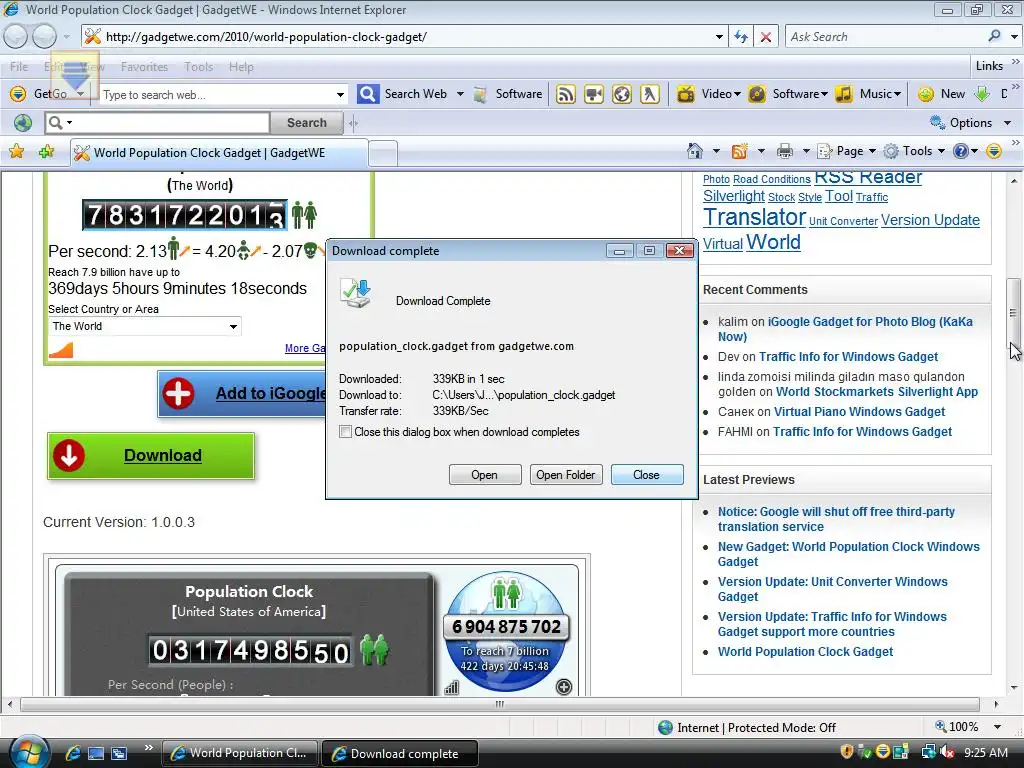Click the Feeds icon in command bar

[740, 152]
